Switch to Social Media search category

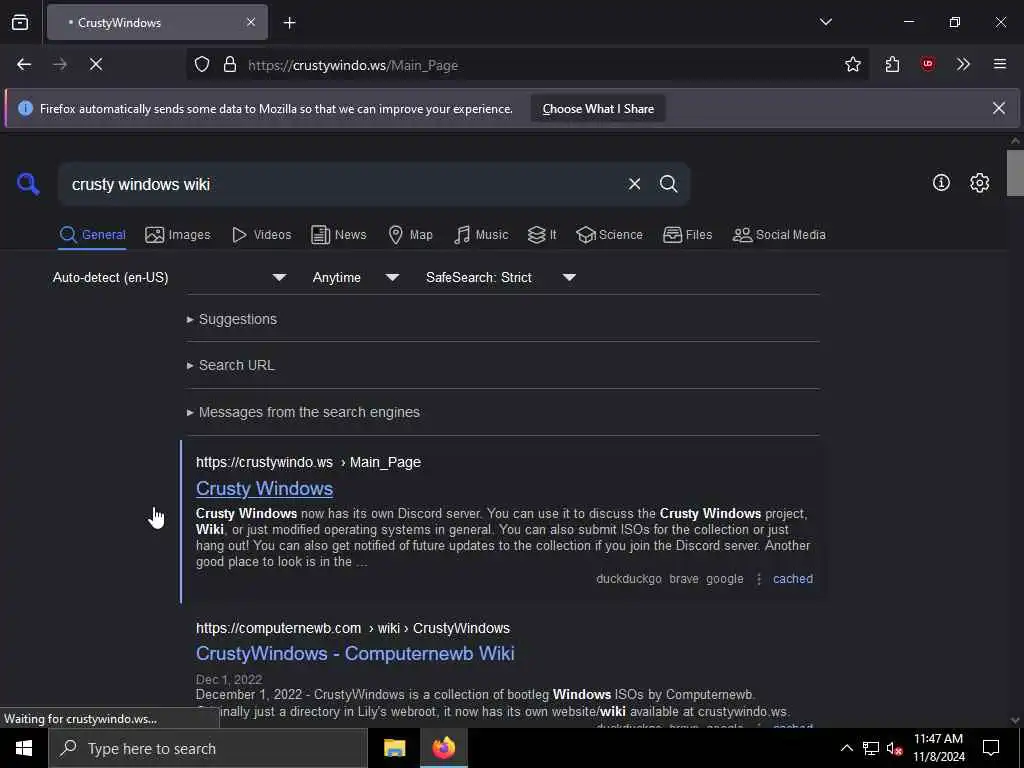pos(778,234)
